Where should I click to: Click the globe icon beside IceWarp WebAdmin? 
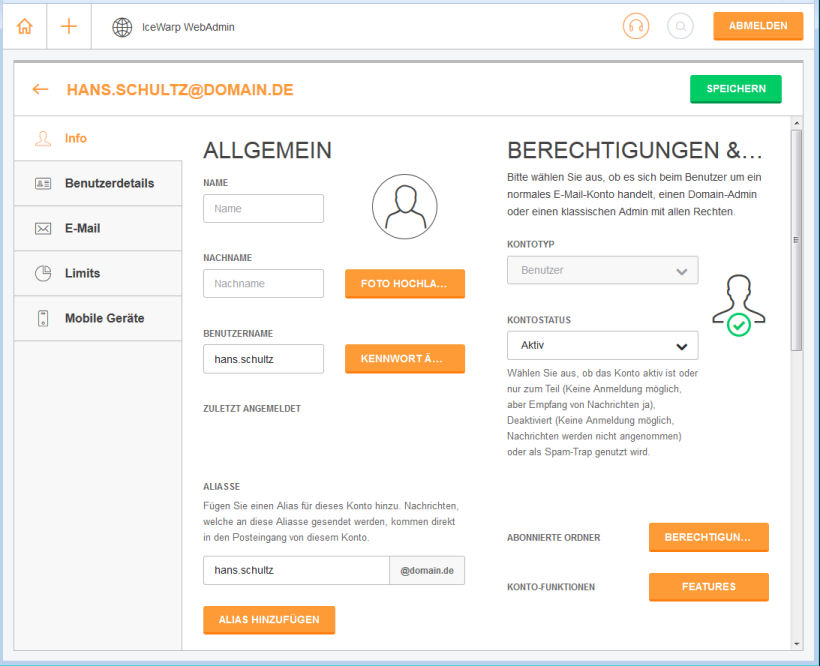pos(122,27)
